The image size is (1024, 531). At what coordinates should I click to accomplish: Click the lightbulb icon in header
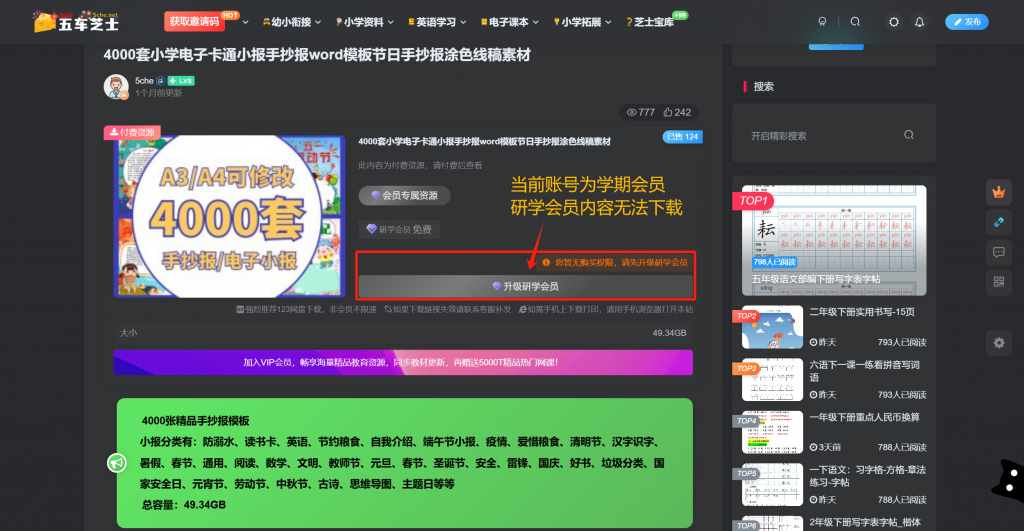(822, 22)
